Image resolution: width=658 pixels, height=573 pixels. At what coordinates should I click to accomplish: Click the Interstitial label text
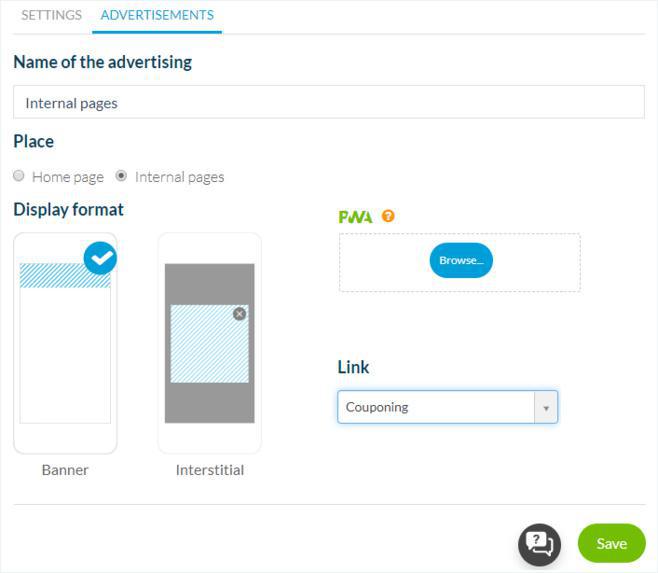click(x=209, y=469)
